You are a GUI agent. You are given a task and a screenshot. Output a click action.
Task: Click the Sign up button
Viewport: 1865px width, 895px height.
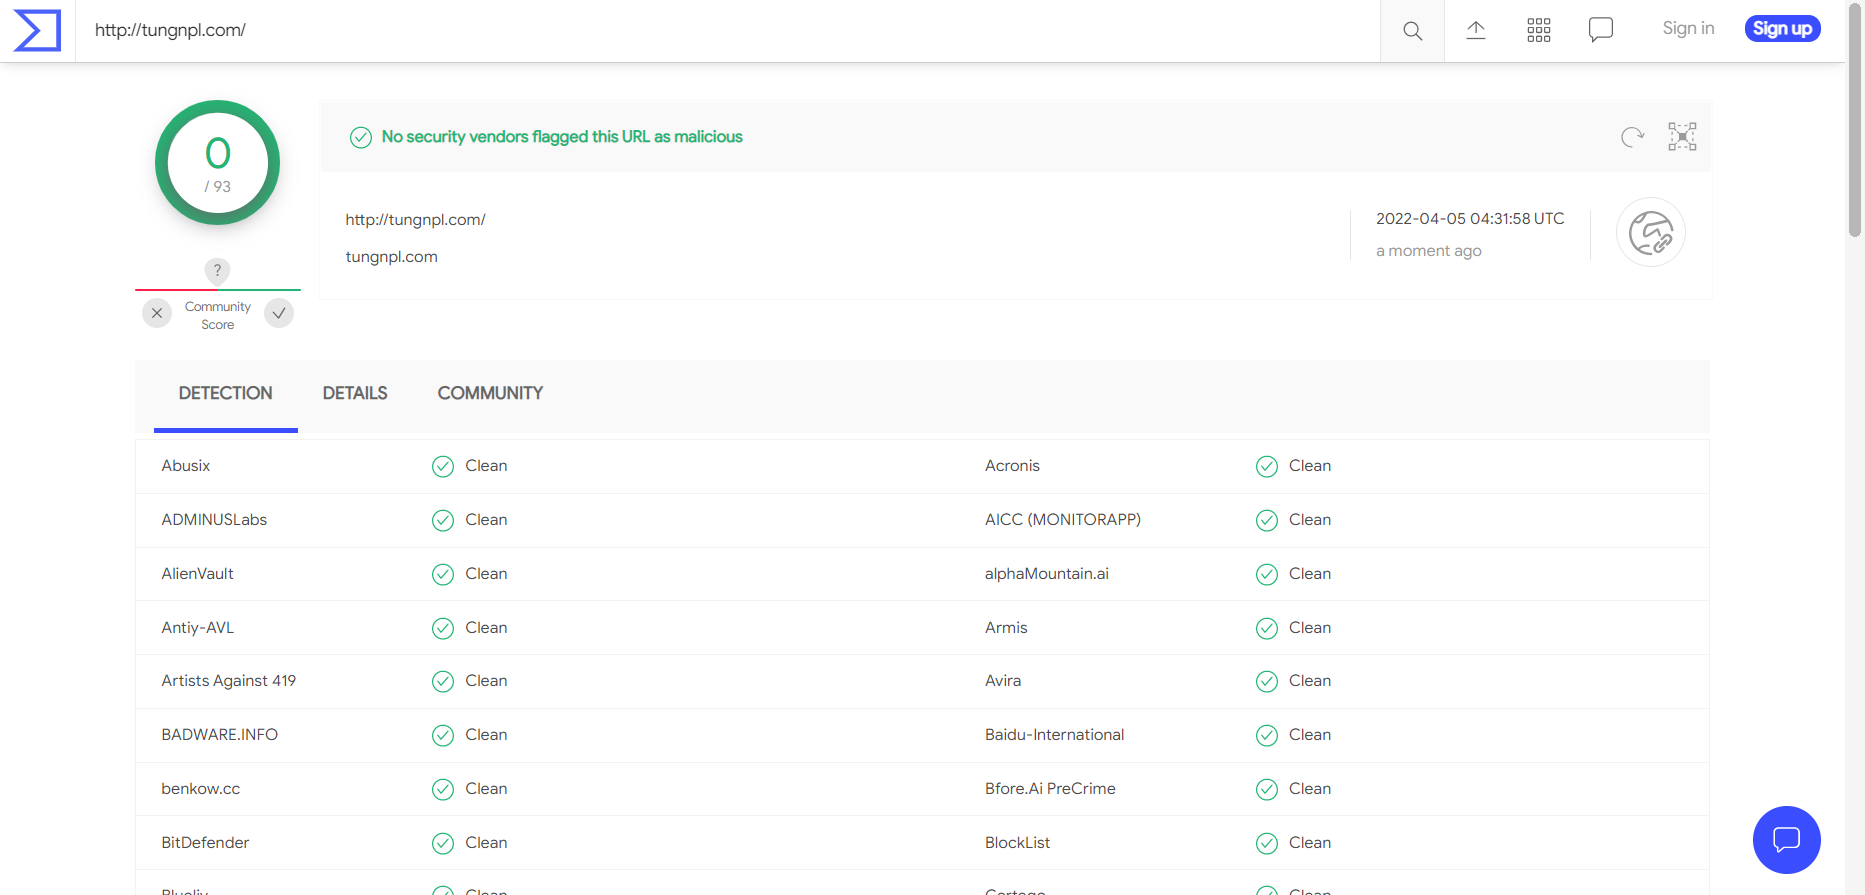click(1782, 29)
